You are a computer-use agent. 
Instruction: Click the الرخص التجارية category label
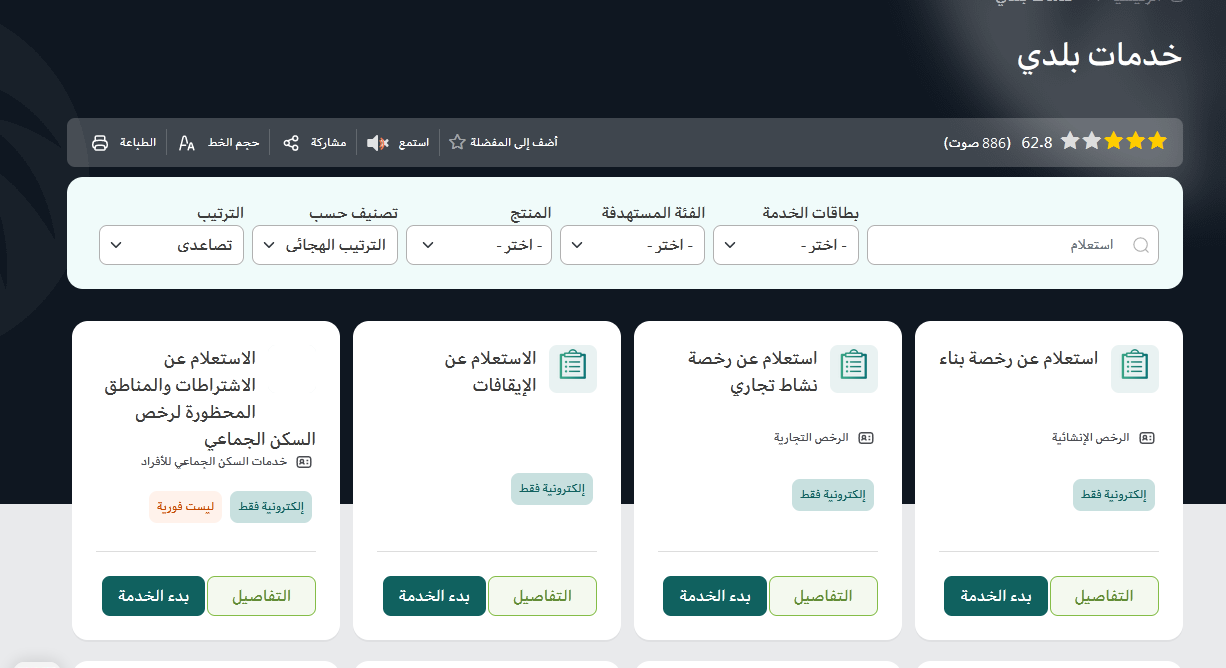[x=811, y=438]
